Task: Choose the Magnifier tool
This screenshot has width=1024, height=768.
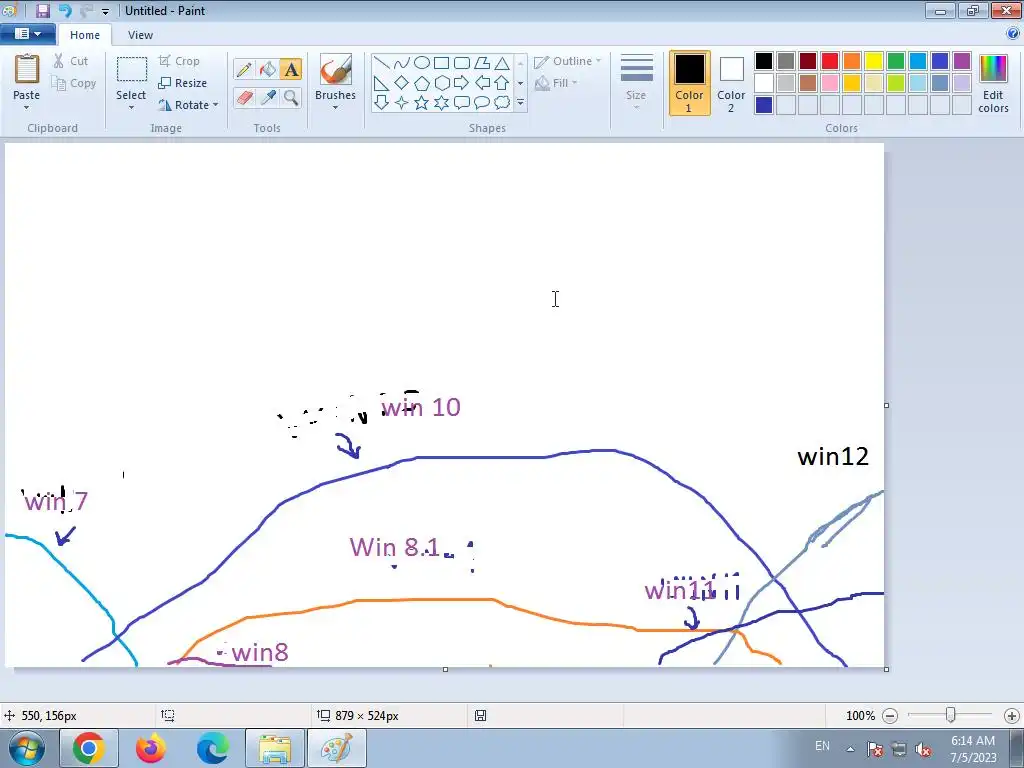Action: point(291,97)
